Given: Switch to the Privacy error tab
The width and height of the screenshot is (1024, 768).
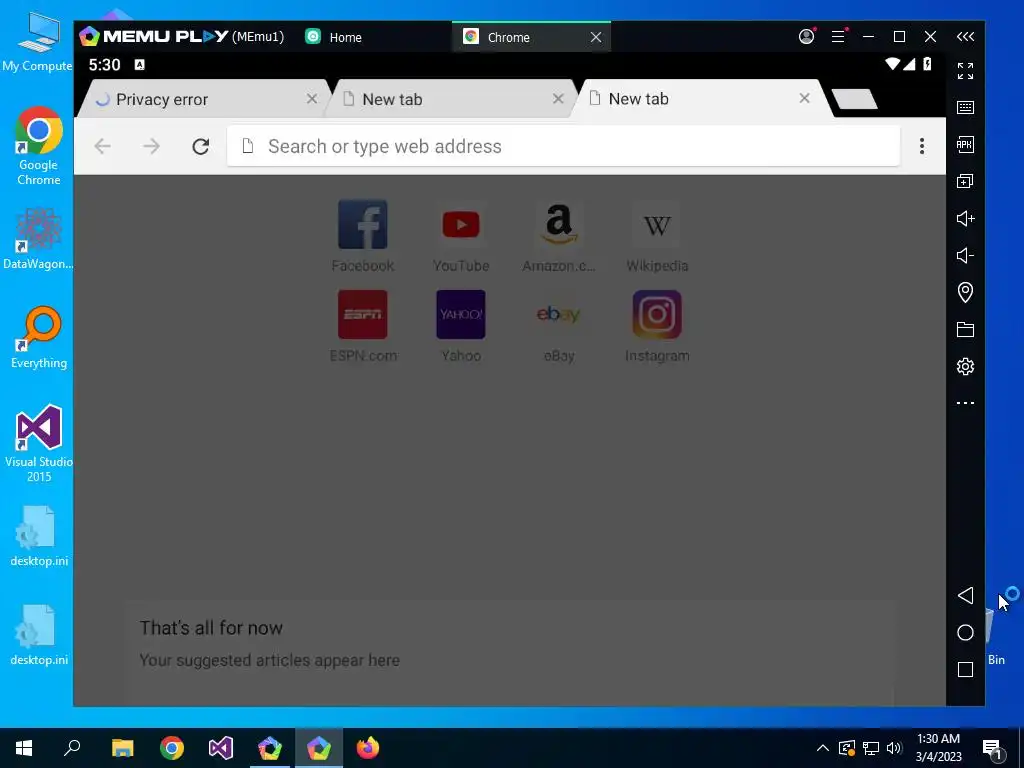Looking at the screenshot, I should (201, 99).
